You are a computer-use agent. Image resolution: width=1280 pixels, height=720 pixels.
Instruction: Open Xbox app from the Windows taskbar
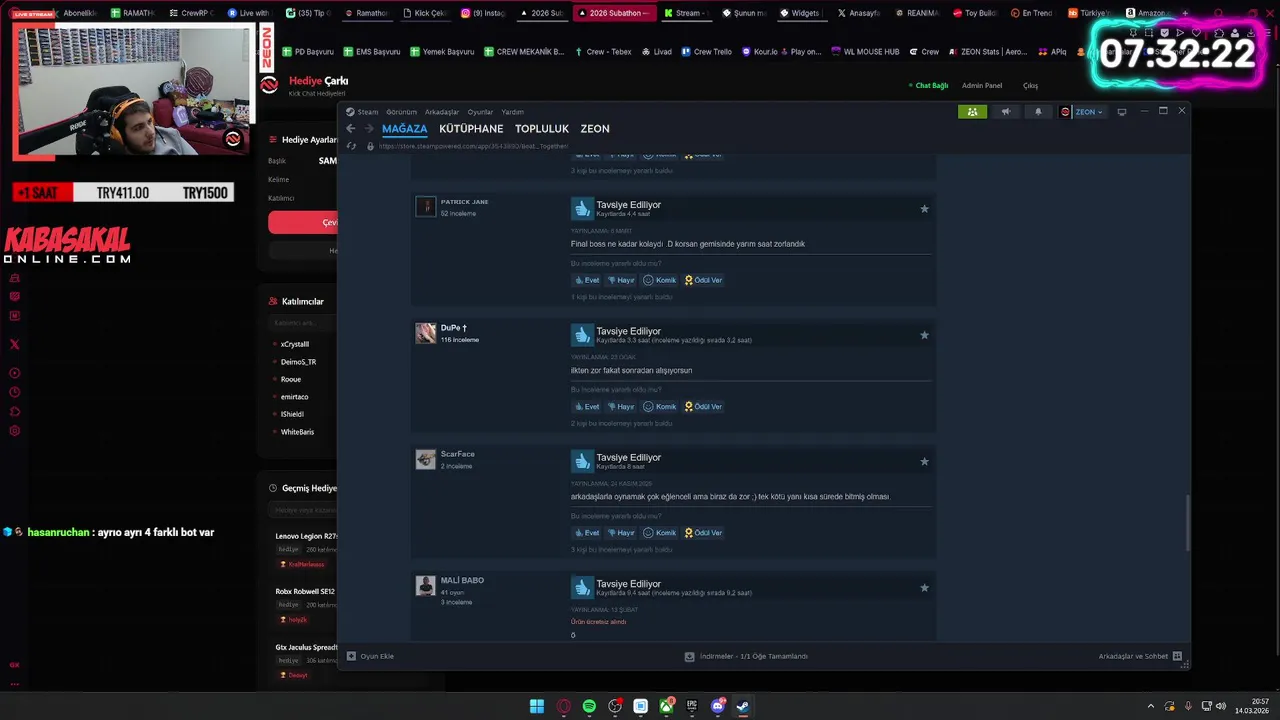click(x=666, y=706)
